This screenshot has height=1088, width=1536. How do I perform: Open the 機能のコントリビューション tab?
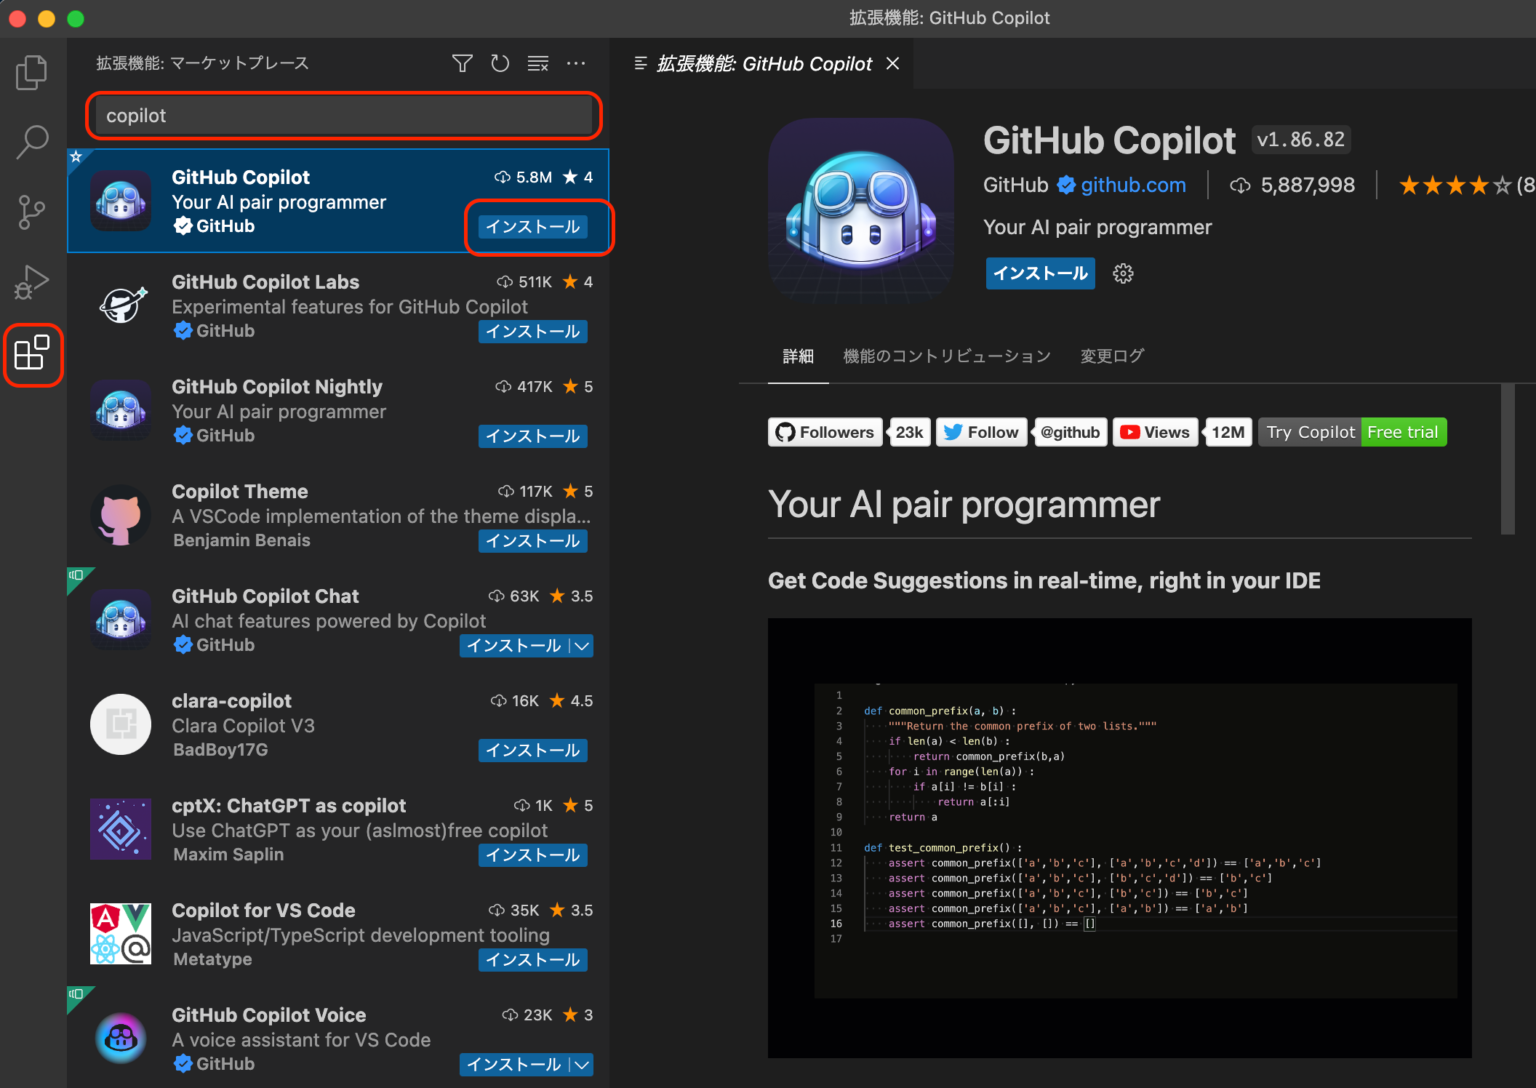point(947,356)
